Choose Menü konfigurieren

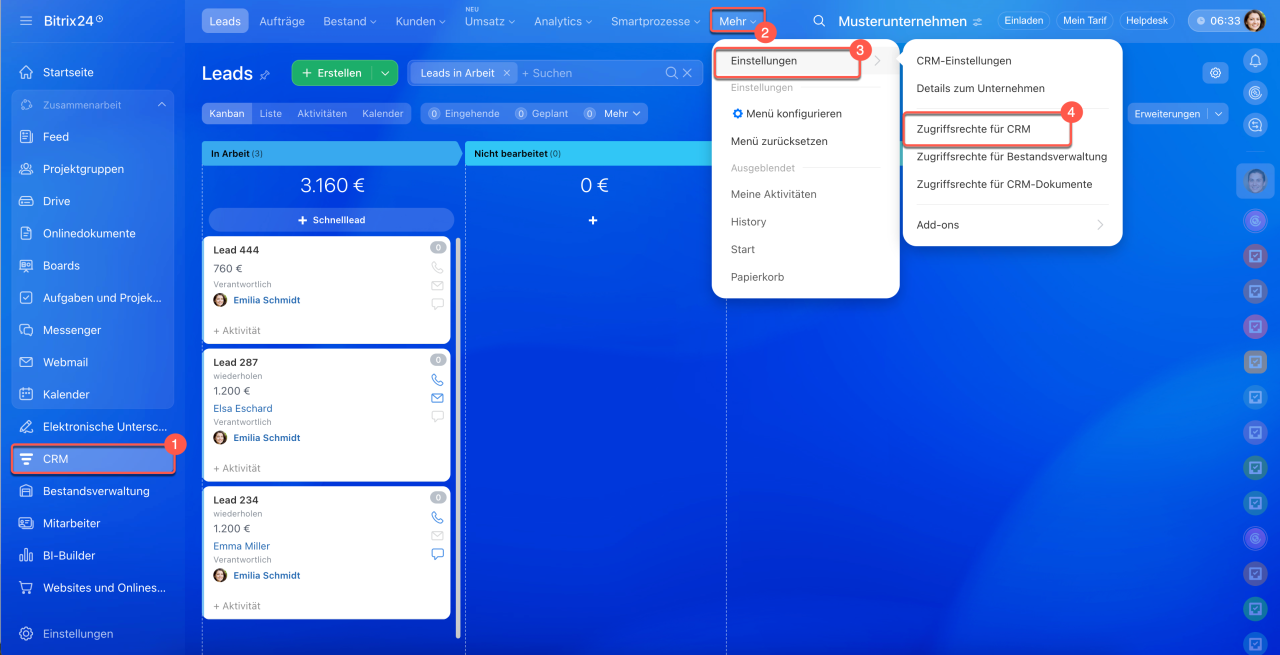[786, 114]
